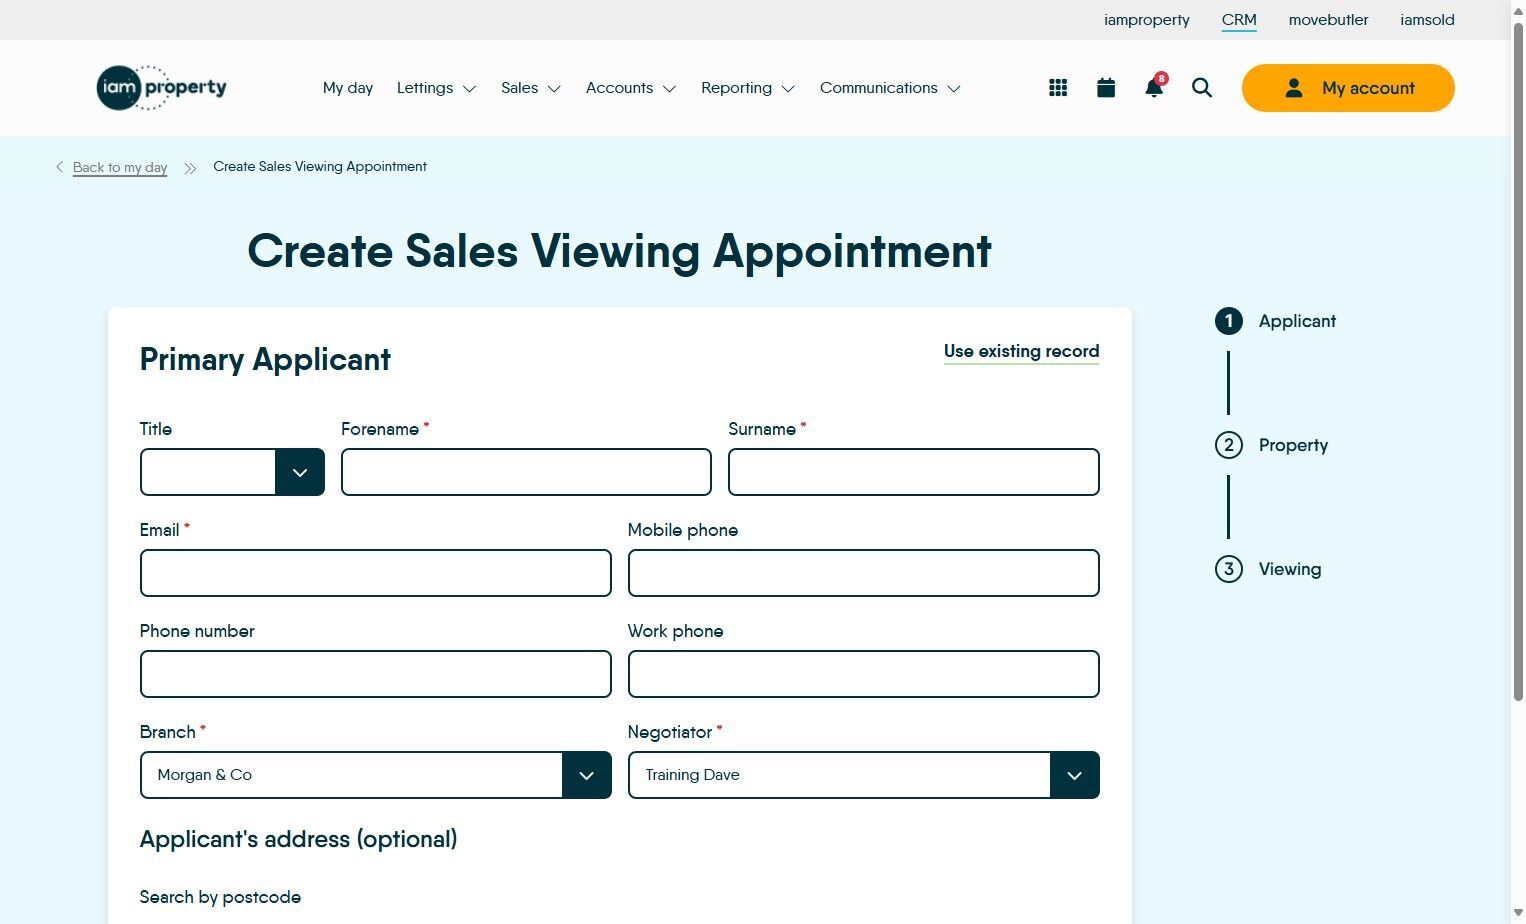This screenshot has height=924, width=1526.
Task: Focus the Phone number input field
Action: (x=376, y=674)
